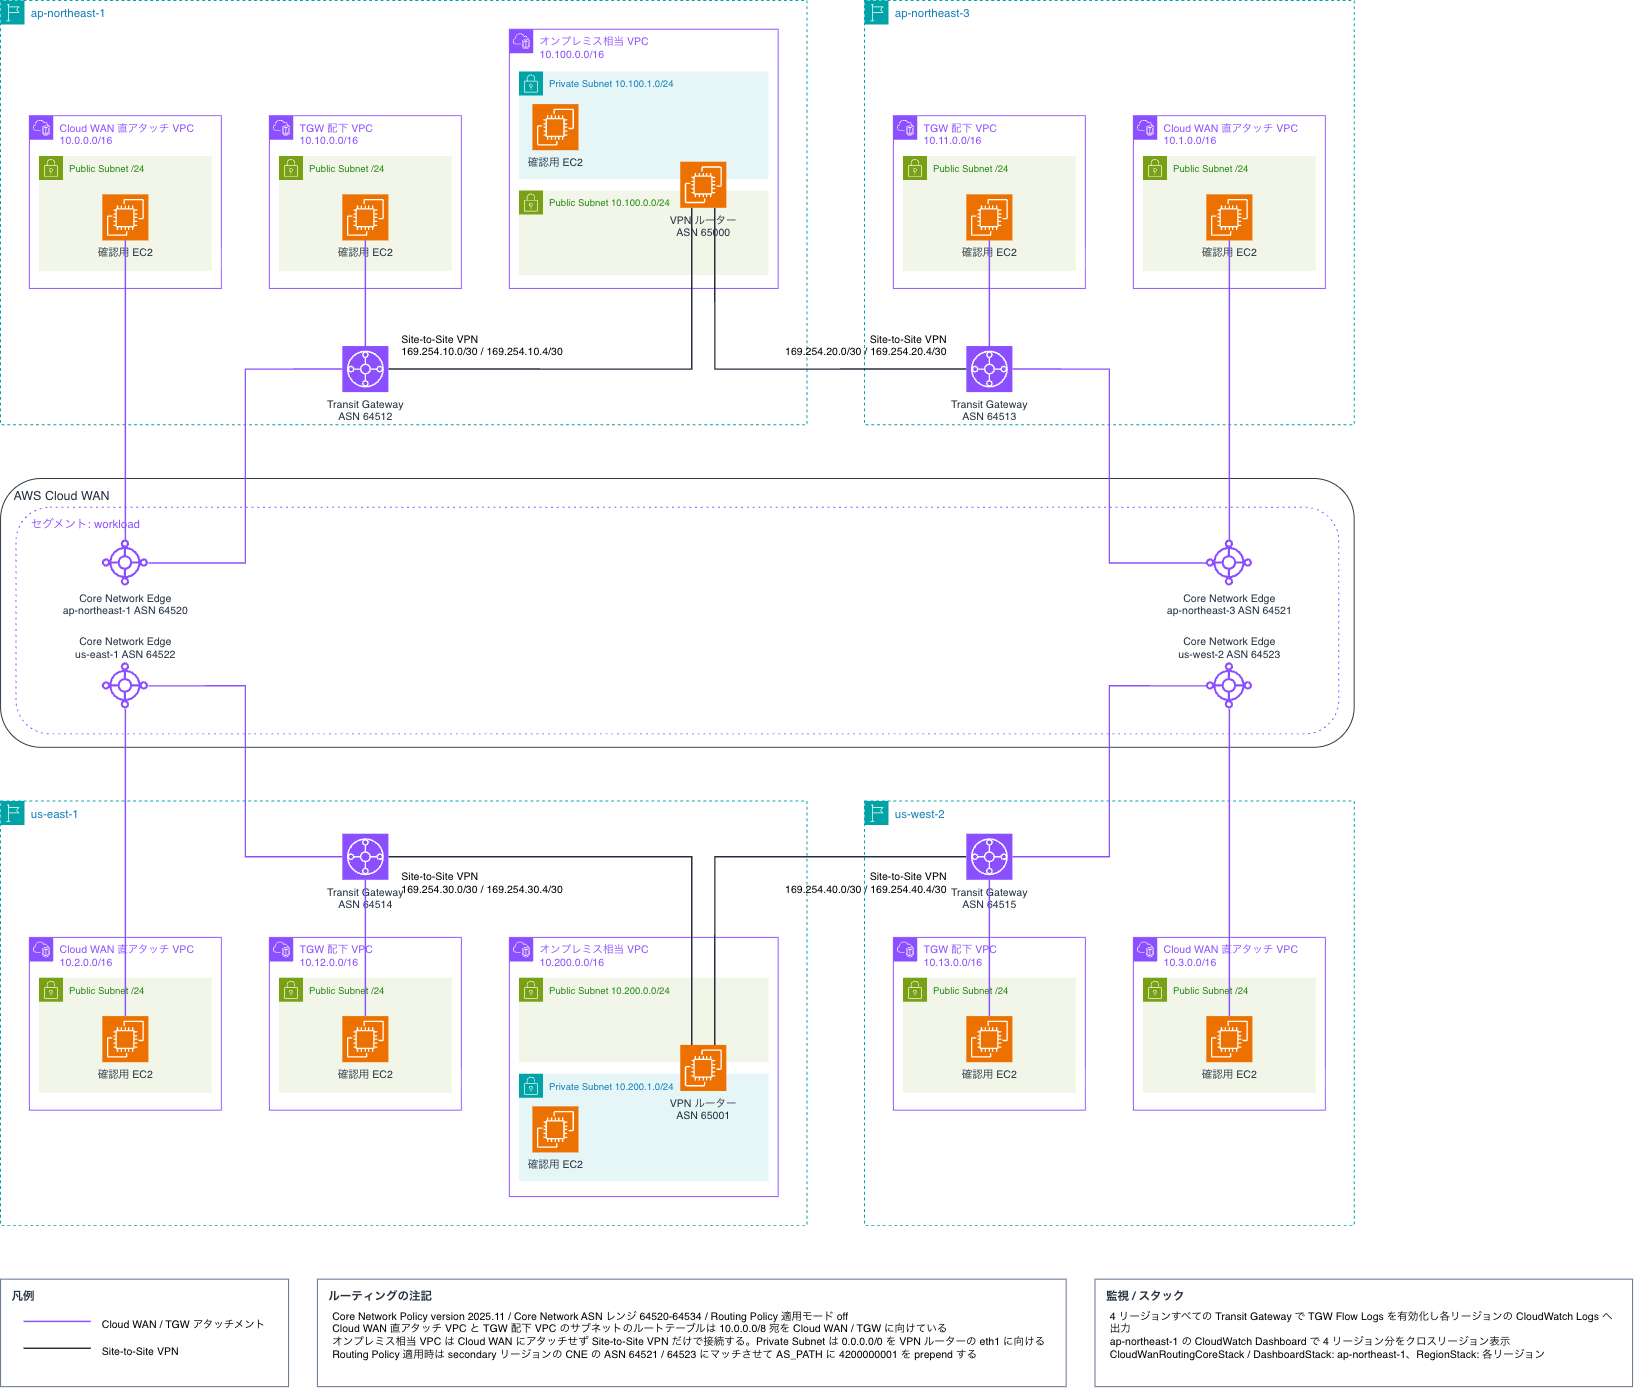Viewport: 1634px width, 1389px height.
Task: Select legend text "Cloud WAN / TGW アタッチメント"
Action: pos(183,1324)
